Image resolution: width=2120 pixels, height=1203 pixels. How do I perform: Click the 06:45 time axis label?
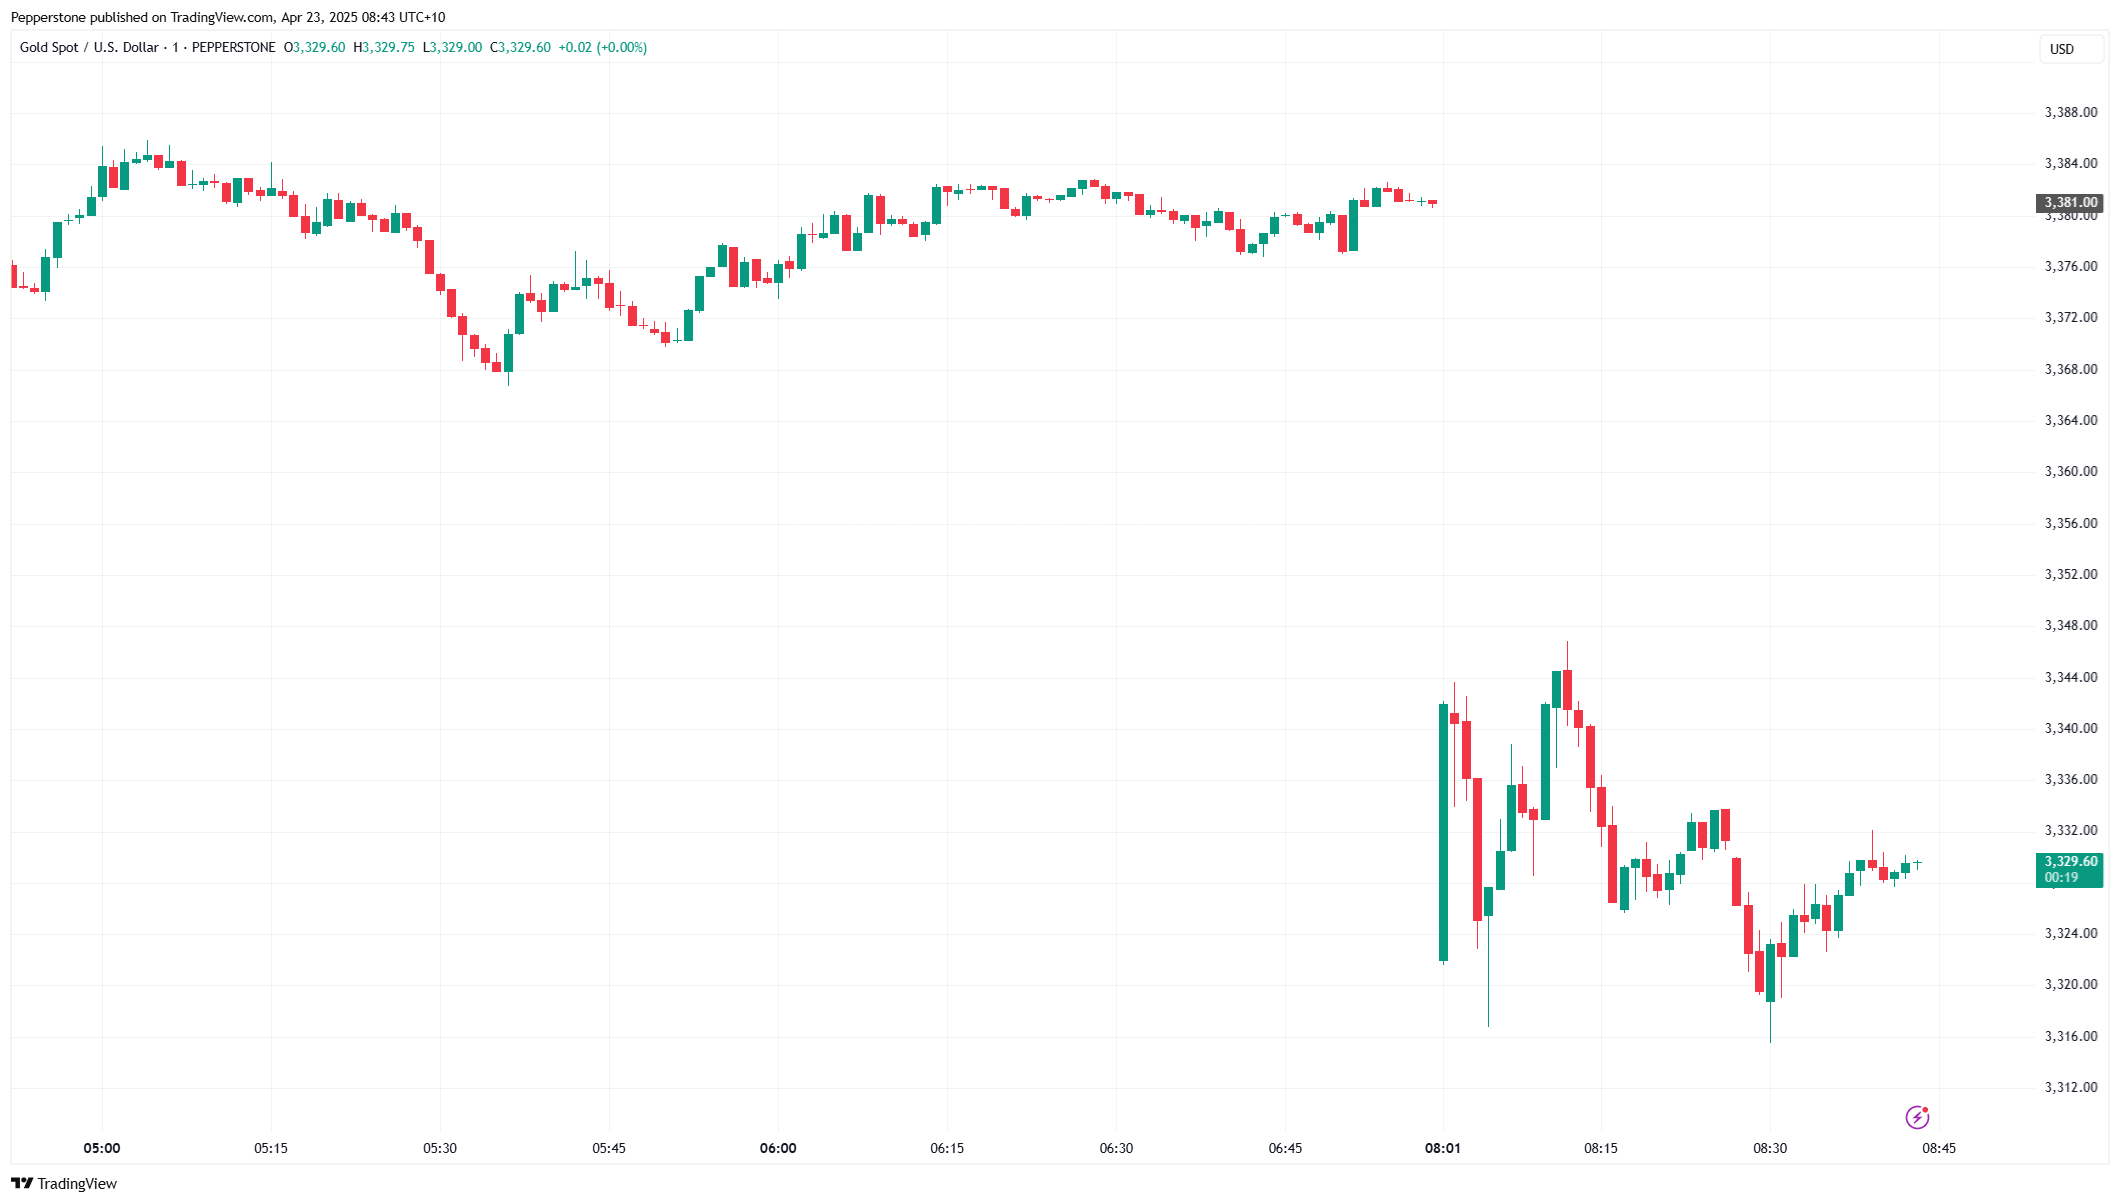[x=1285, y=1148]
